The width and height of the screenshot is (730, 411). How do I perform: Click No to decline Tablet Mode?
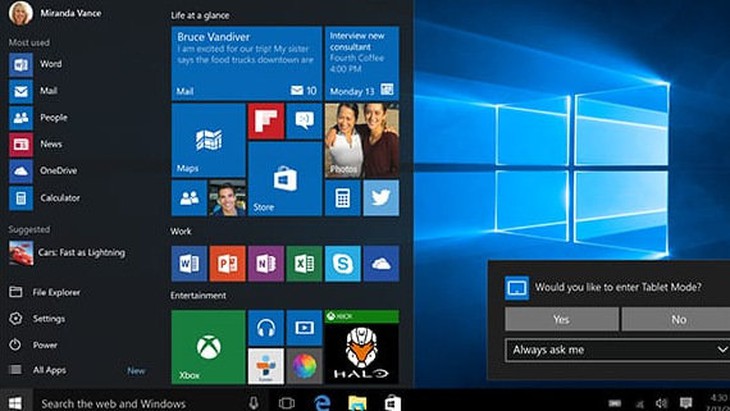(x=678, y=319)
